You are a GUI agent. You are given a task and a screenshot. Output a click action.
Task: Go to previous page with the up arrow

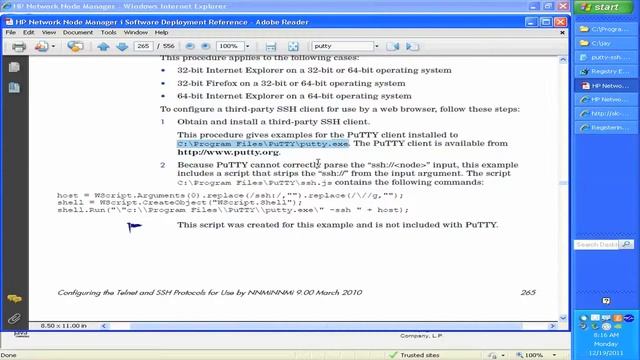[x=103, y=47]
